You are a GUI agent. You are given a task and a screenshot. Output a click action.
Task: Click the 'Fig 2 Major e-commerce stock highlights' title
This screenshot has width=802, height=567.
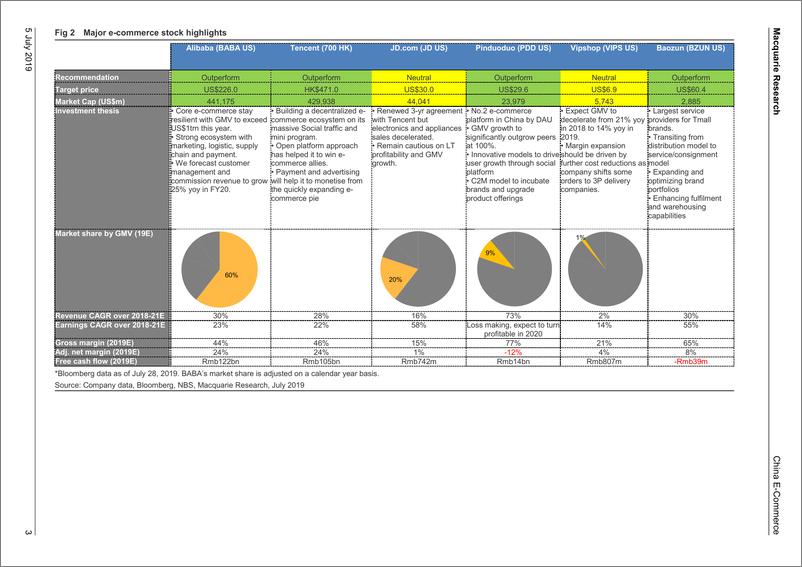click(x=141, y=33)
